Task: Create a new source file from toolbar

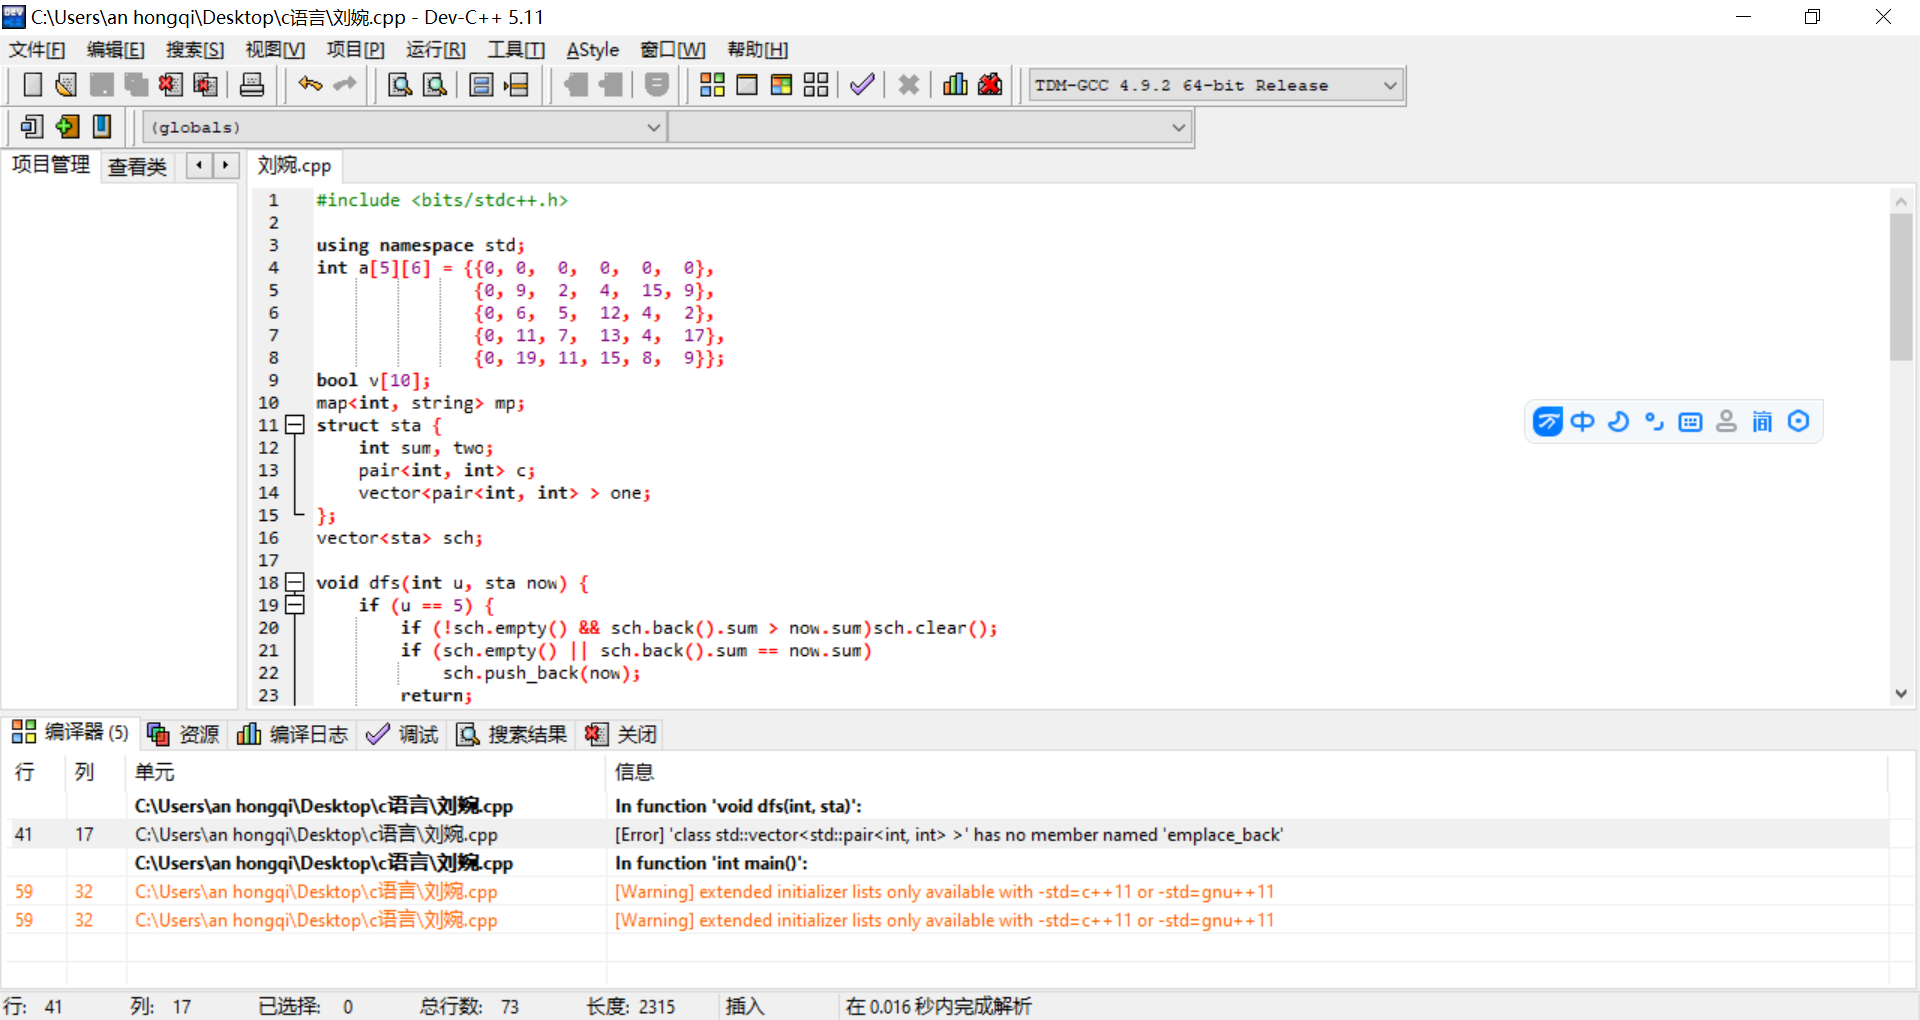Action: (32, 85)
